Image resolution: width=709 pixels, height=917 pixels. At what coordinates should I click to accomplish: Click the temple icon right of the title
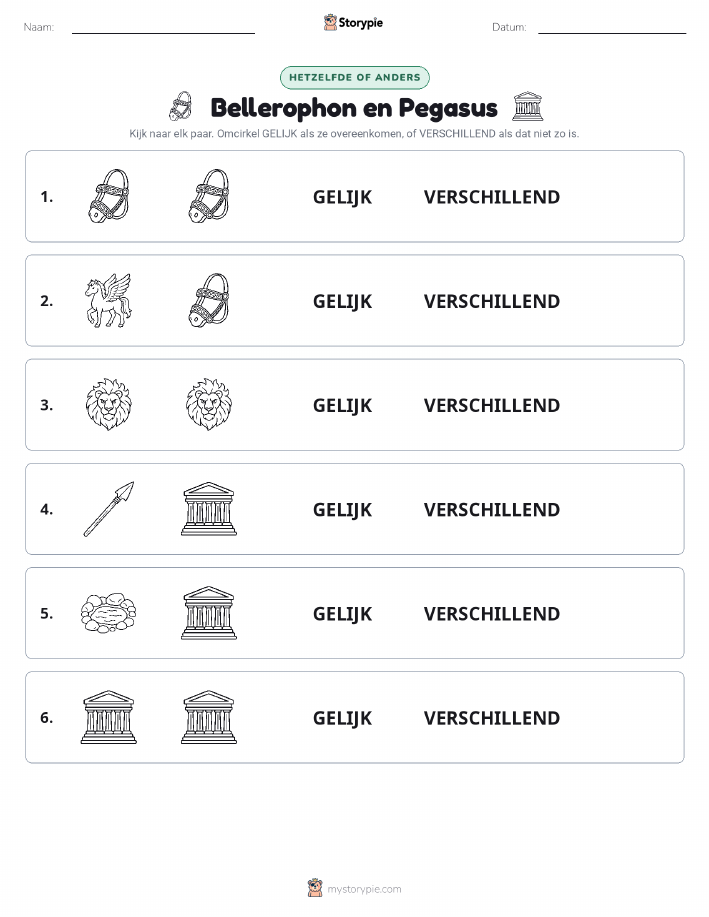528,106
